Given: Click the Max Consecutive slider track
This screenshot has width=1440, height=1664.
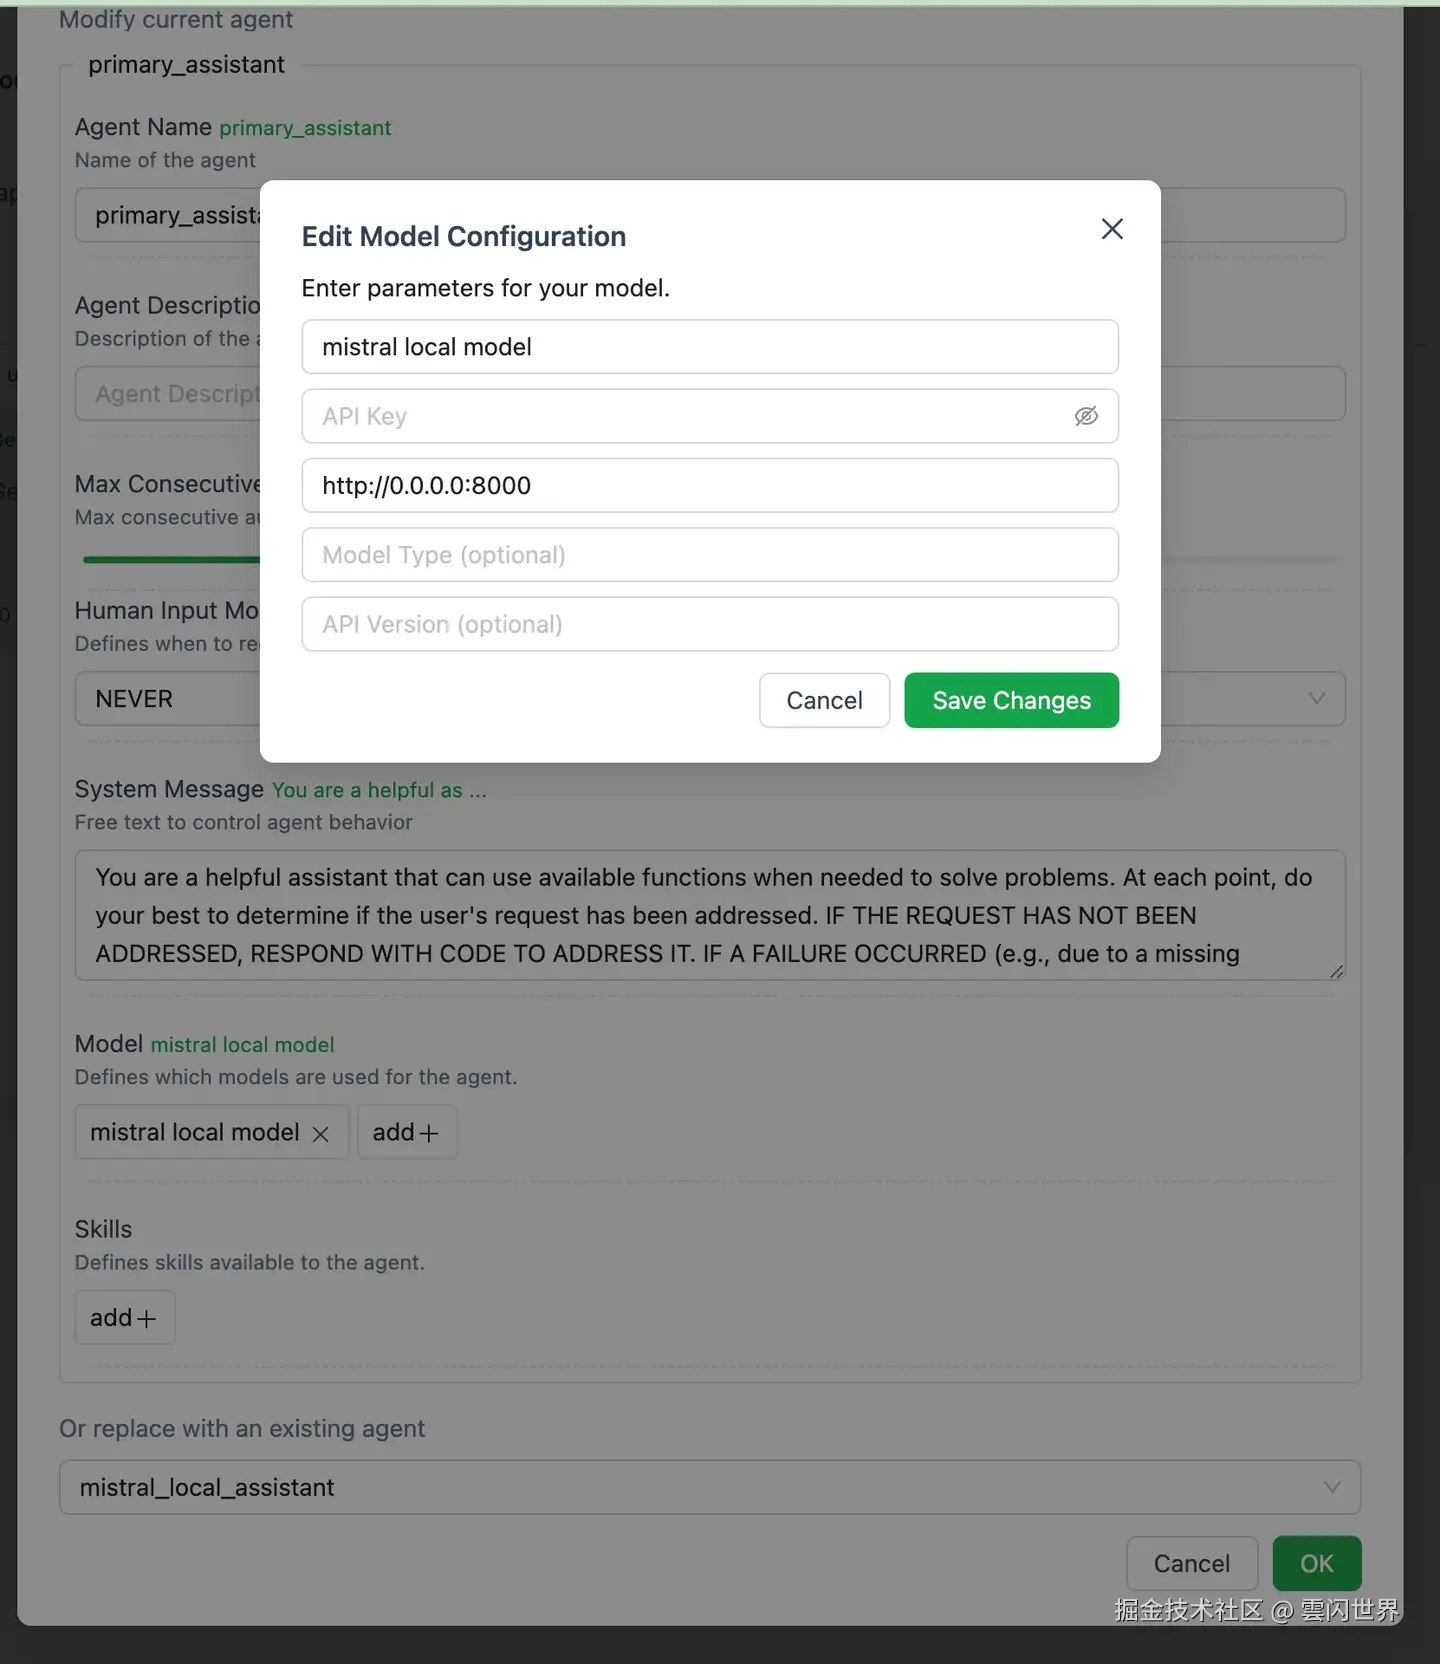Looking at the screenshot, I should pyautogui.click(x=170, y=560).
